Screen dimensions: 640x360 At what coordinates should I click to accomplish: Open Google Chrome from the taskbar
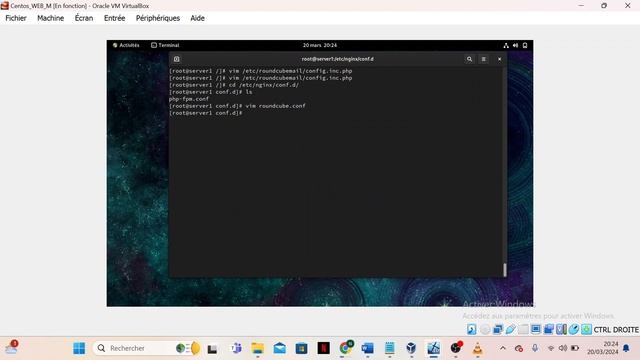(x=346, y=348)
